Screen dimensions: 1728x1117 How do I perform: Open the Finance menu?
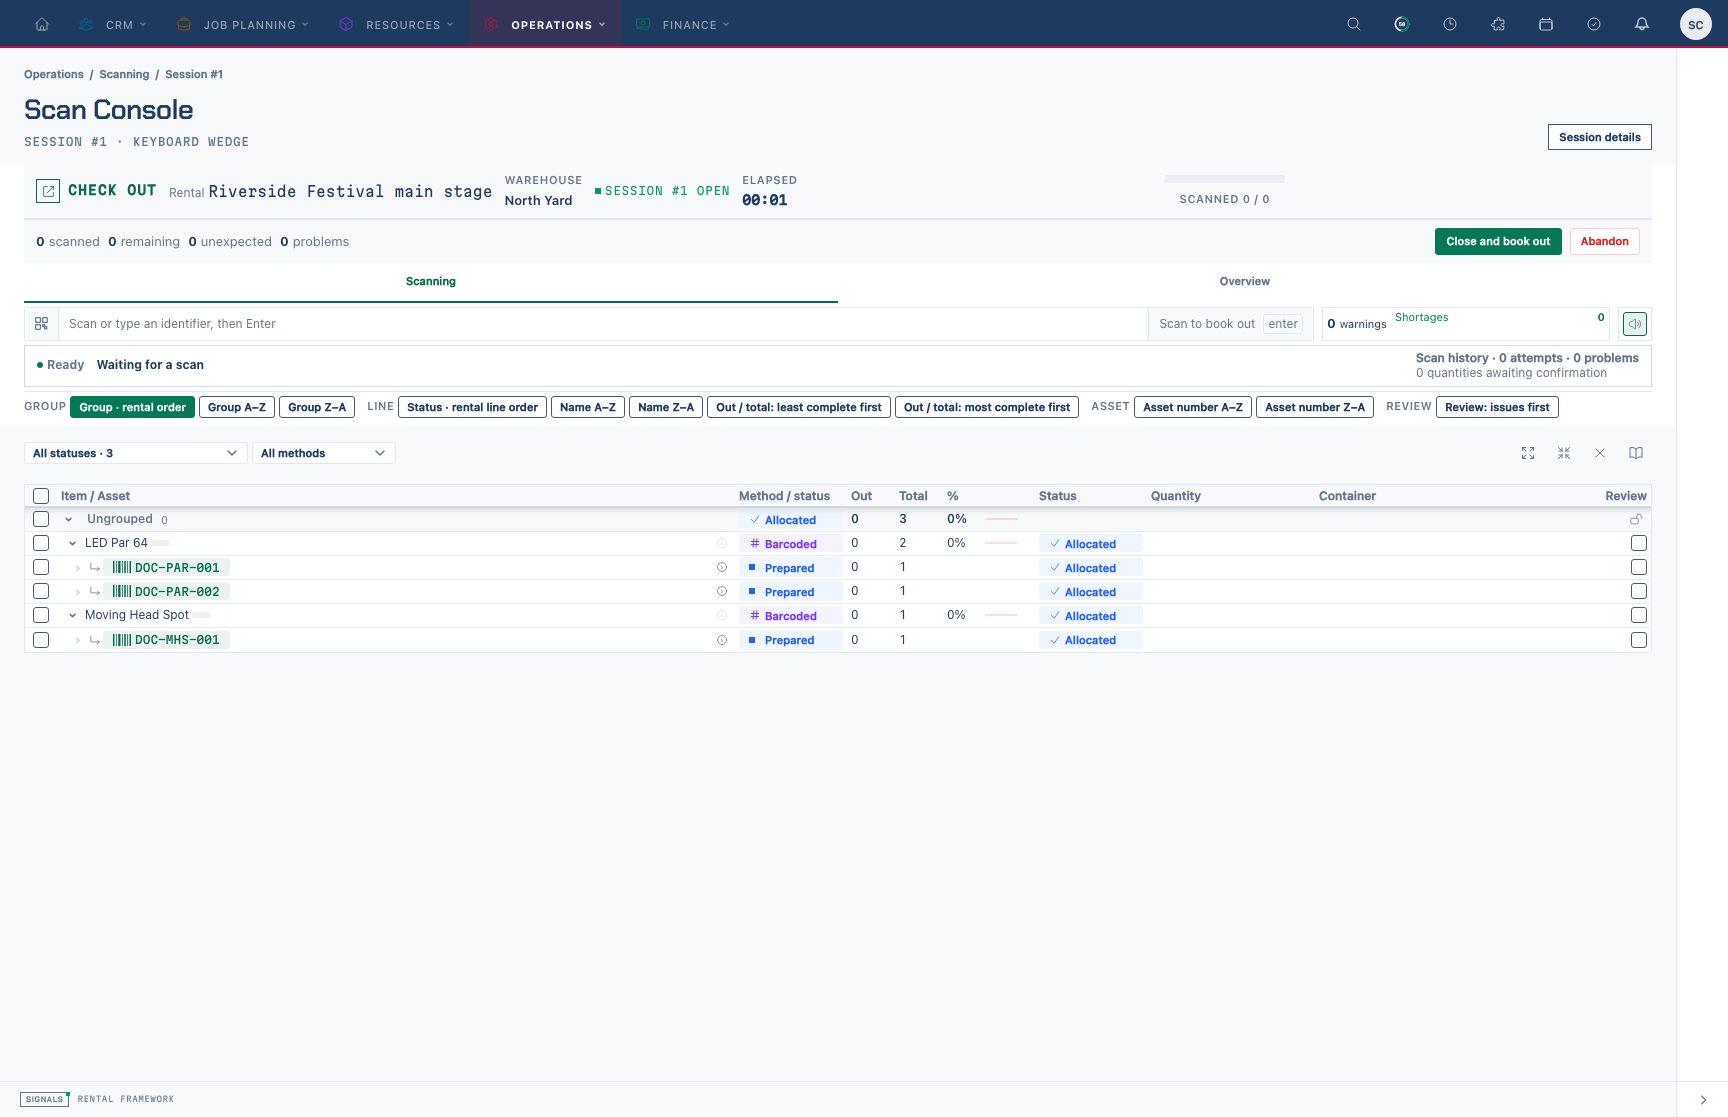683,24
